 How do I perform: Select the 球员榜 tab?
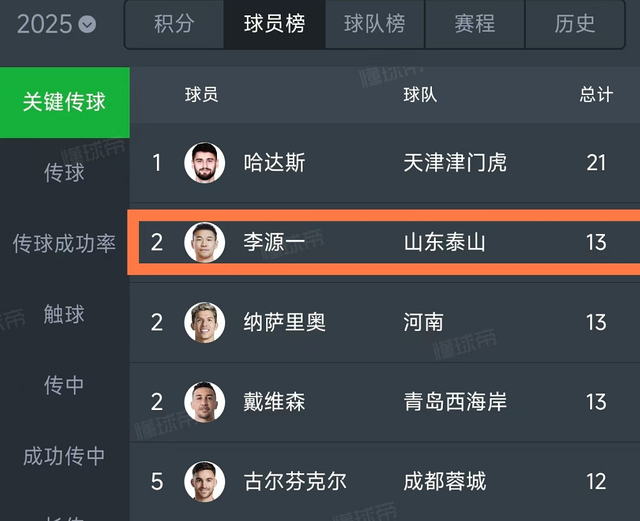[x=274, y=24]
